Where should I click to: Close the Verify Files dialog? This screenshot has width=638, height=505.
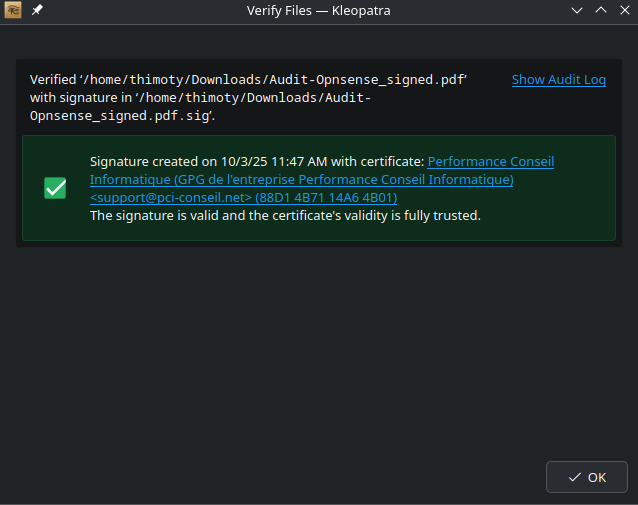coord(624,10)
